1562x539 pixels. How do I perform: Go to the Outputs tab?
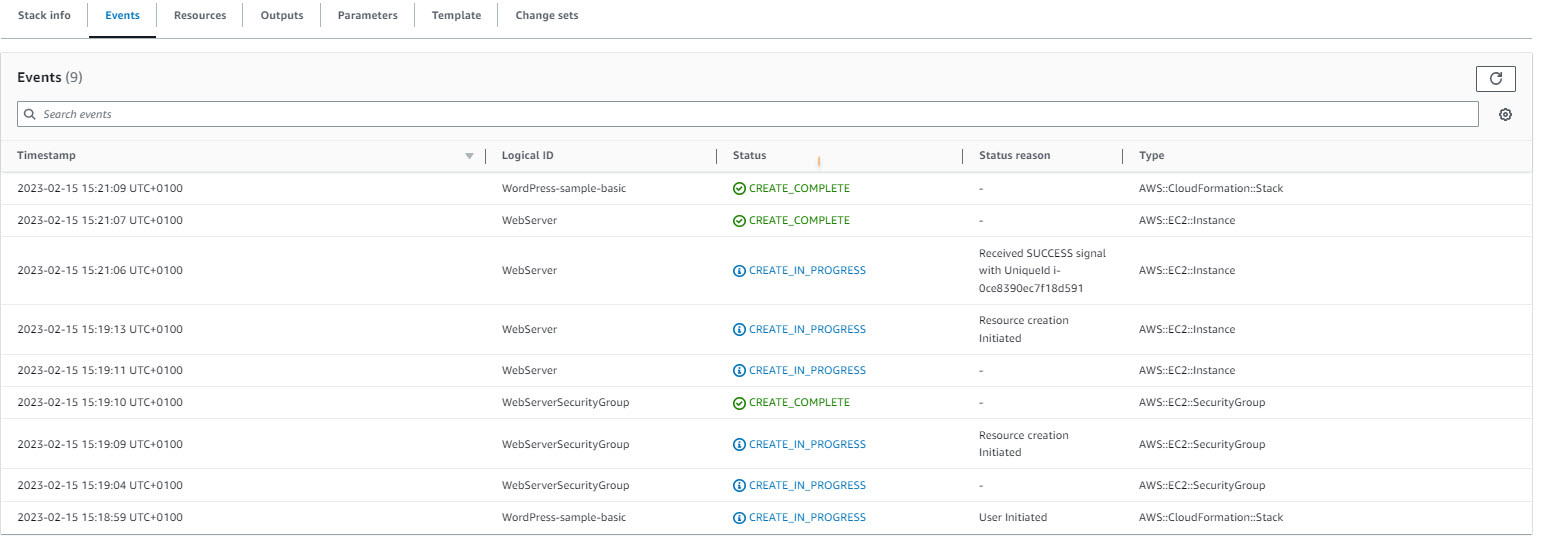(282, 16)
